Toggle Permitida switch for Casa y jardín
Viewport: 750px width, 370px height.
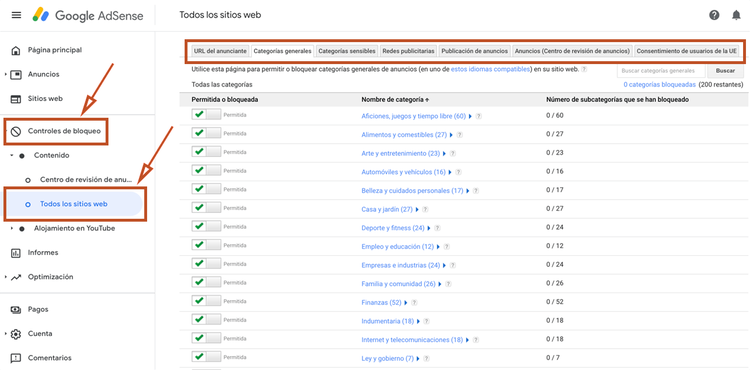(206, 208)
